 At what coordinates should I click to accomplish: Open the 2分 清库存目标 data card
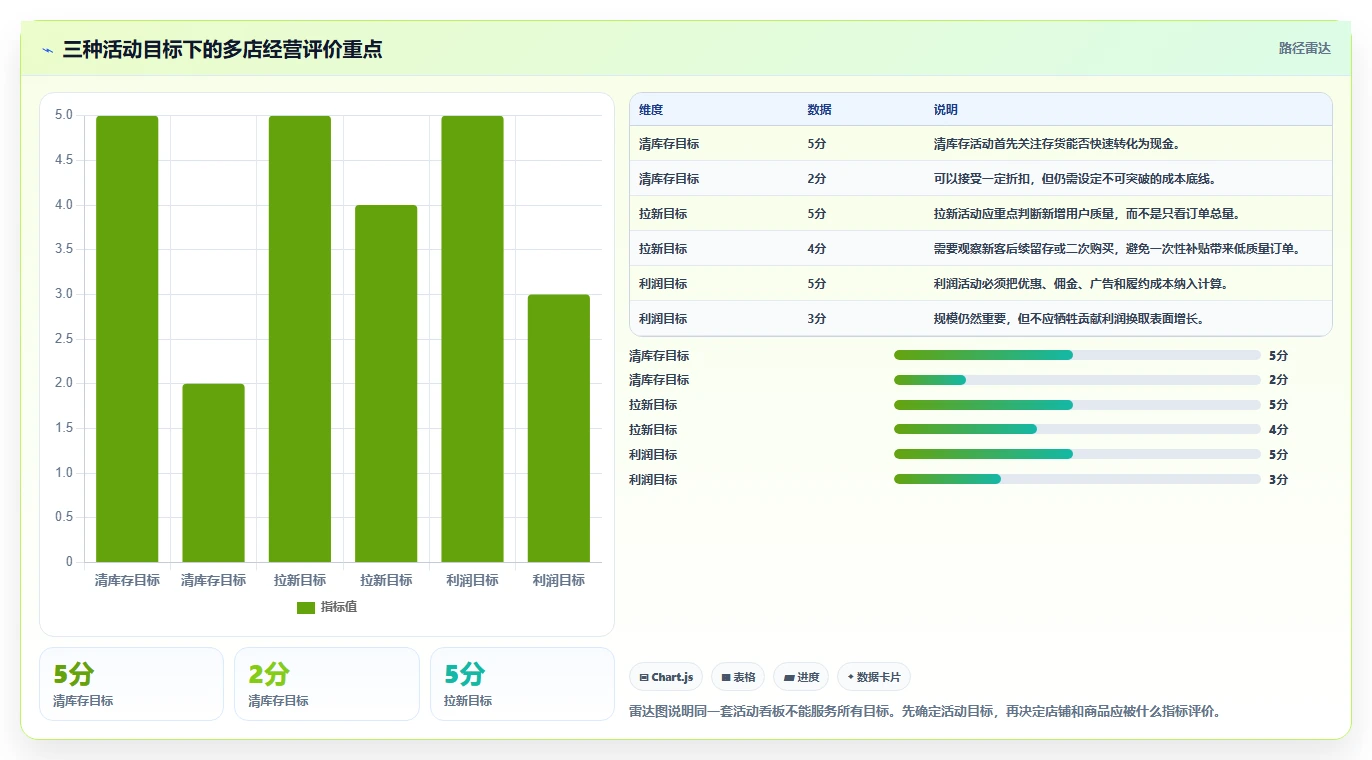pos(326,684)
